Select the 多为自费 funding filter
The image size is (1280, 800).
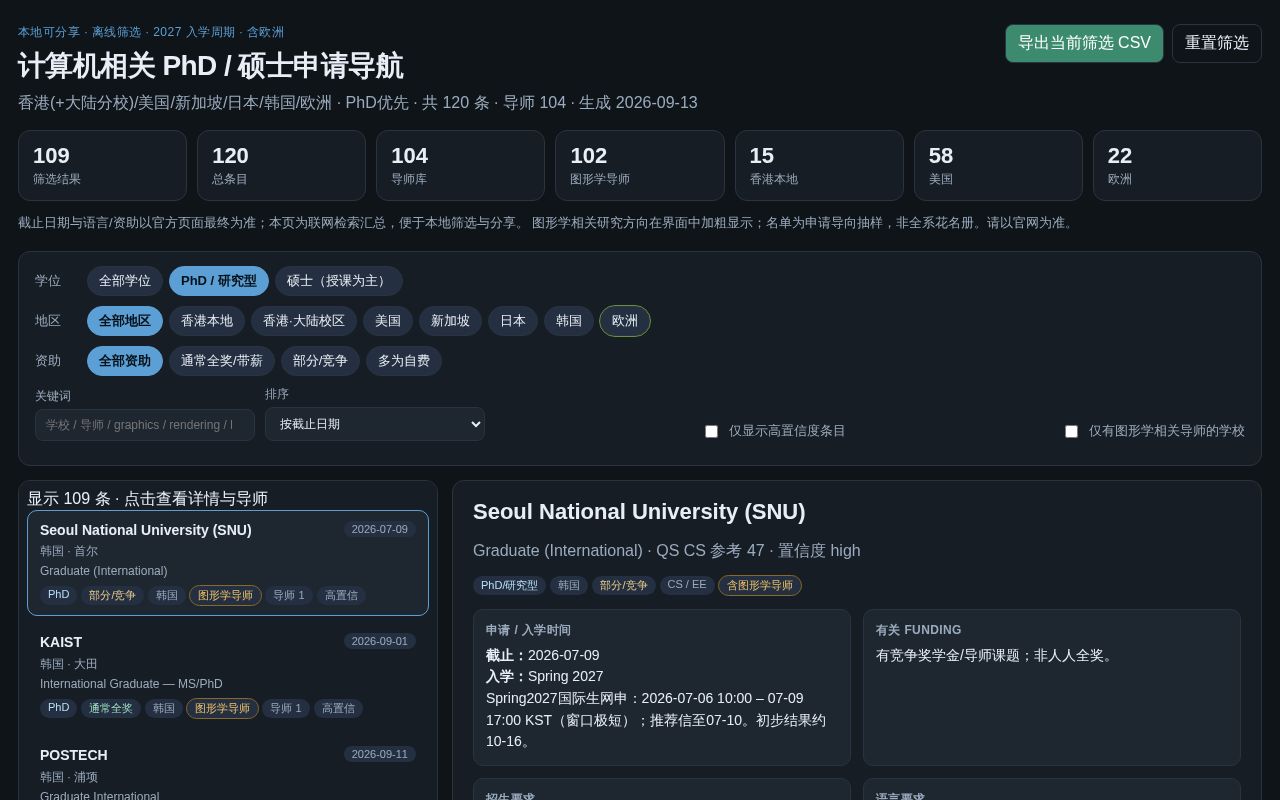click(404, 361)
